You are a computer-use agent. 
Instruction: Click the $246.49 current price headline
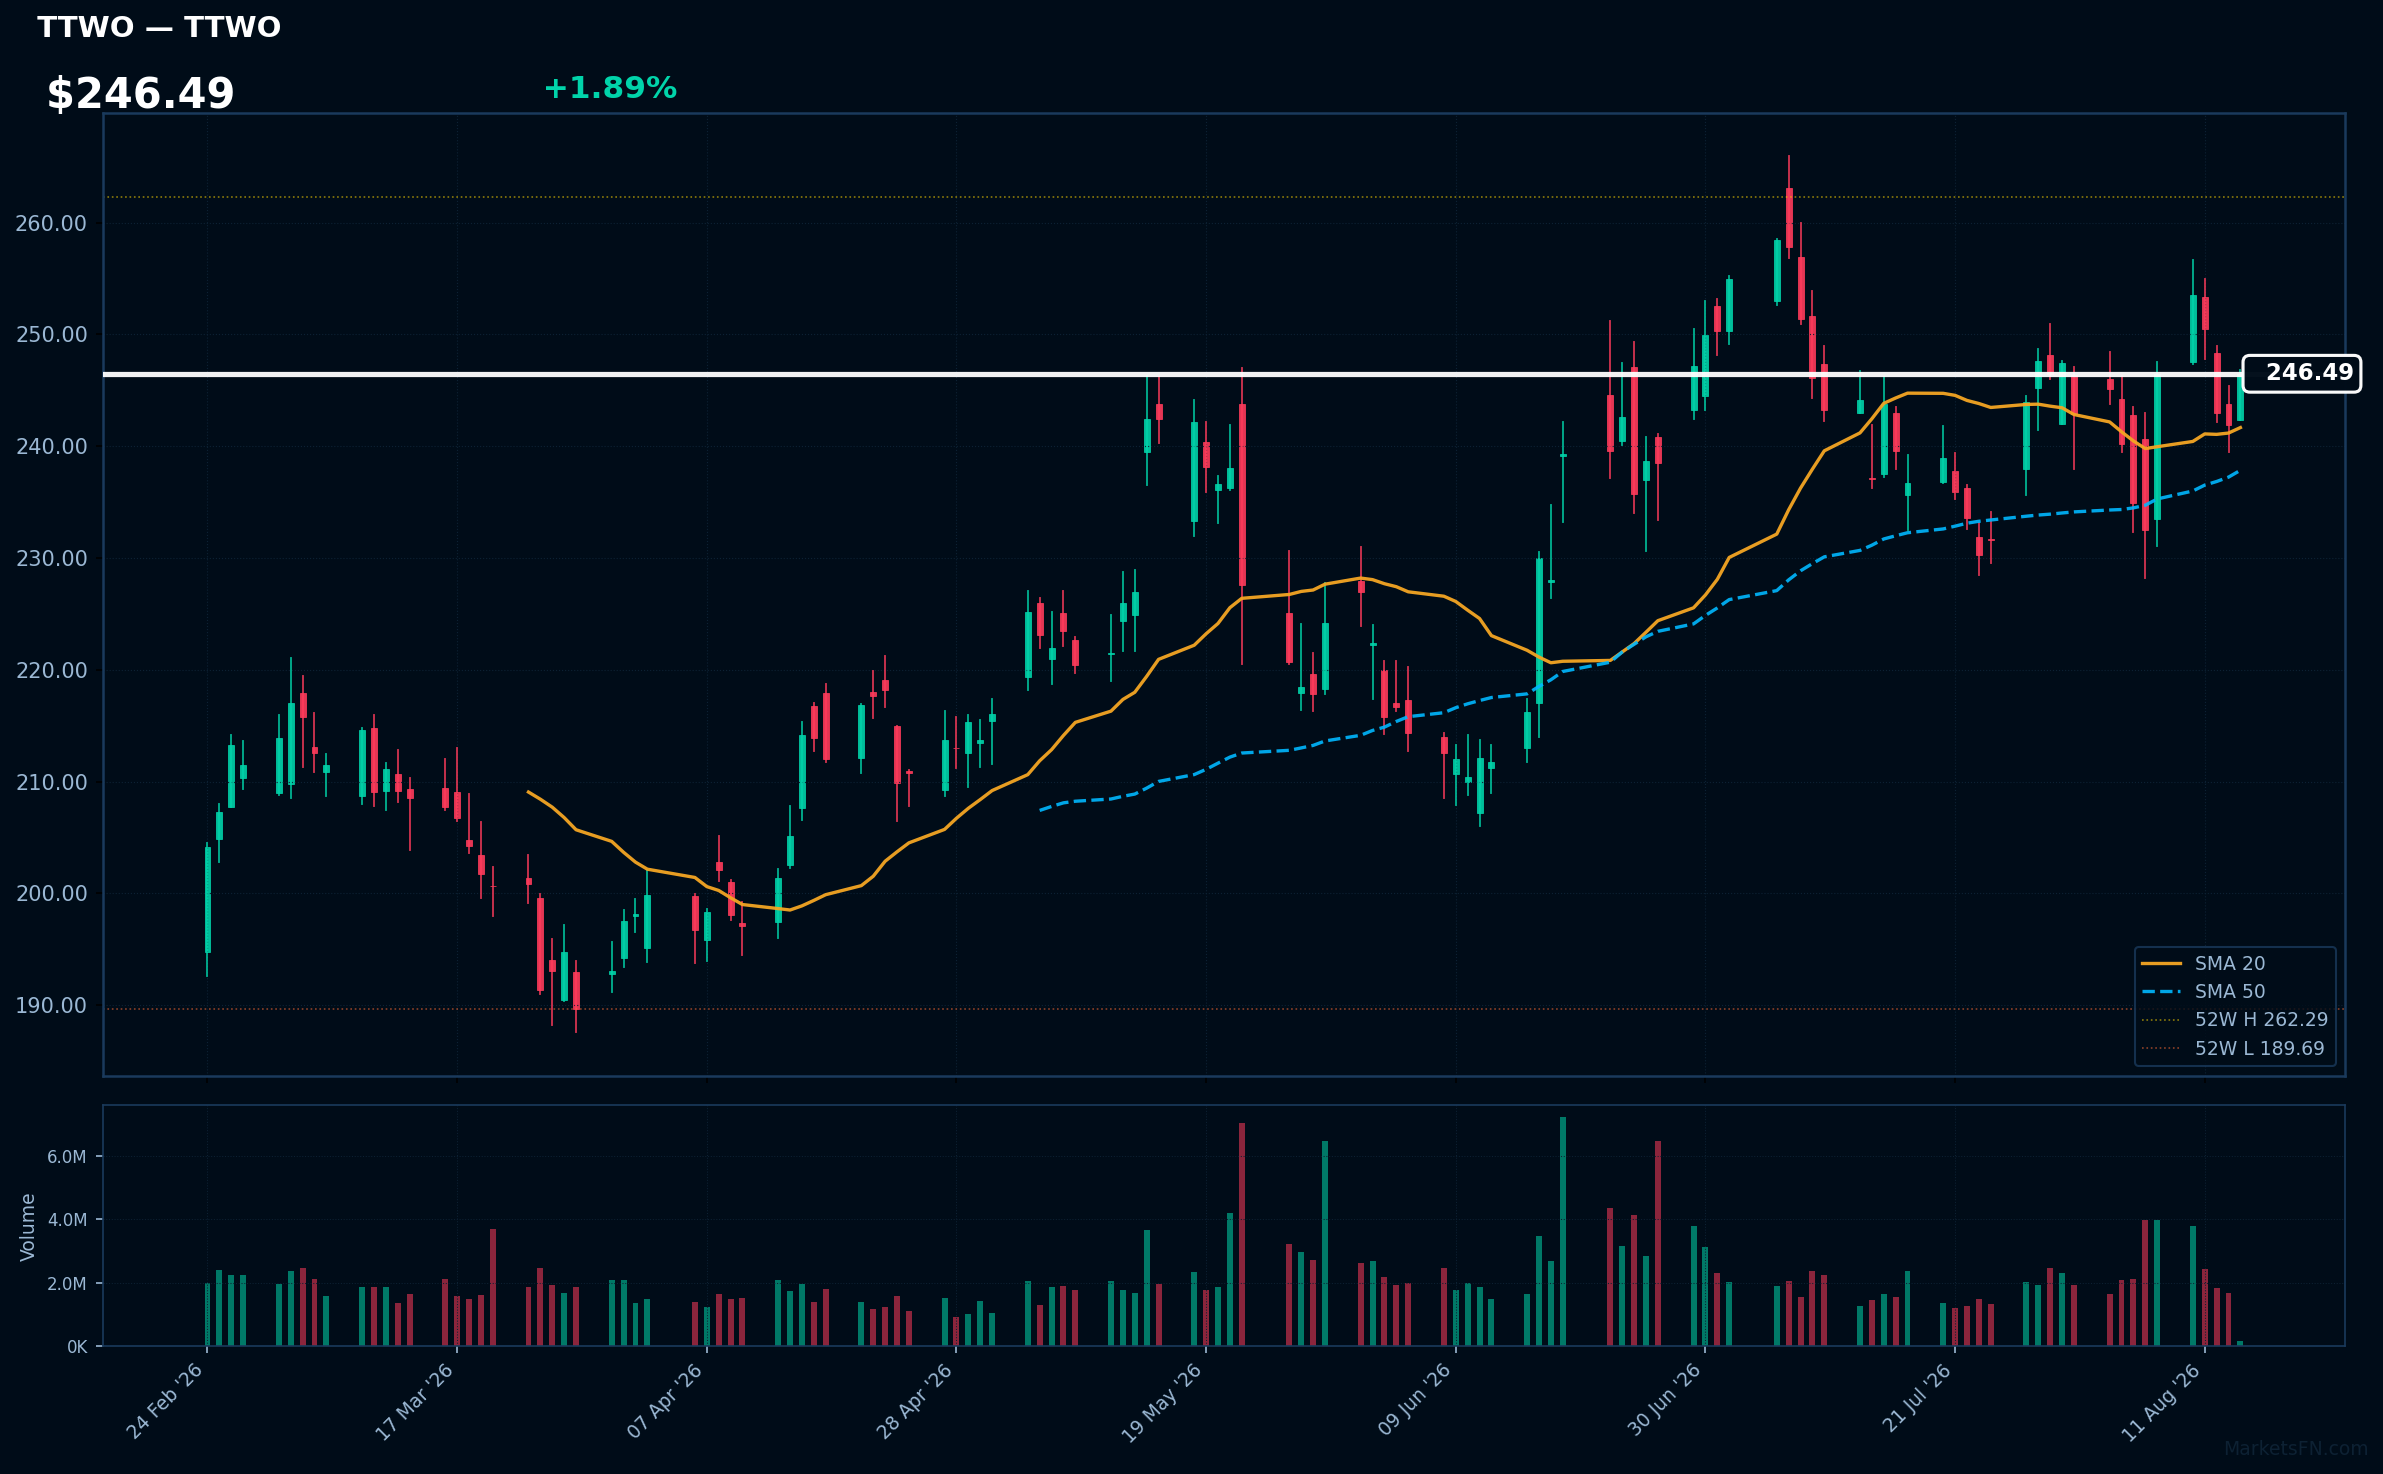(x=140, y=94)
